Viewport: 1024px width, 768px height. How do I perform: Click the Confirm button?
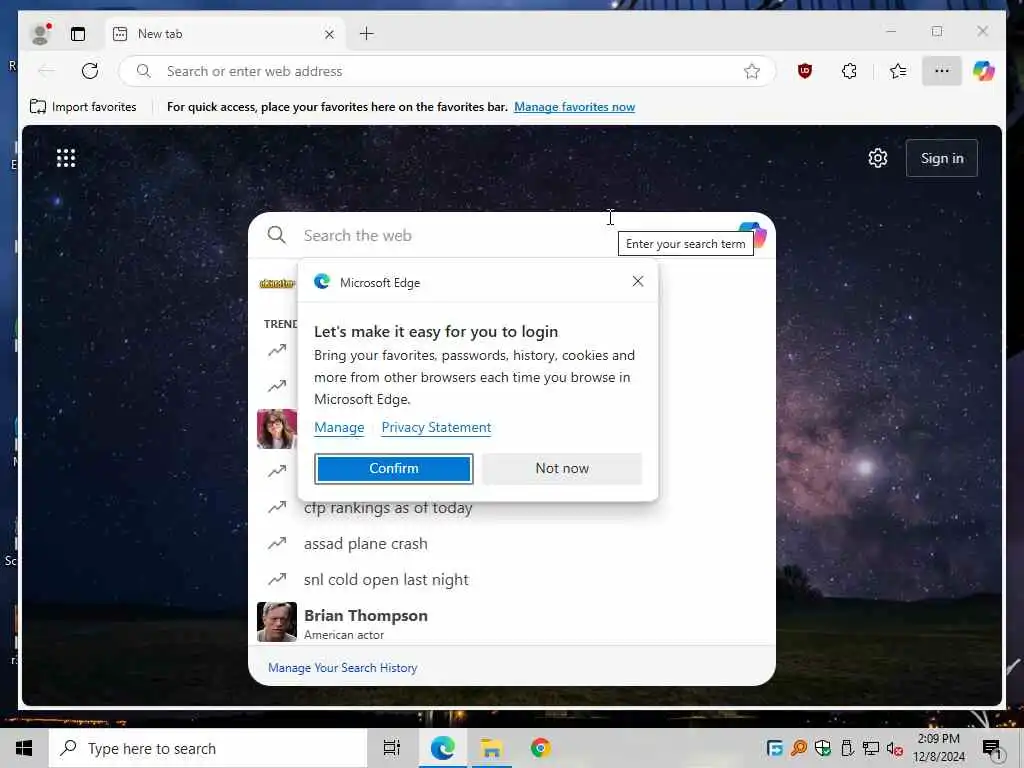click(x=394, y=468)
